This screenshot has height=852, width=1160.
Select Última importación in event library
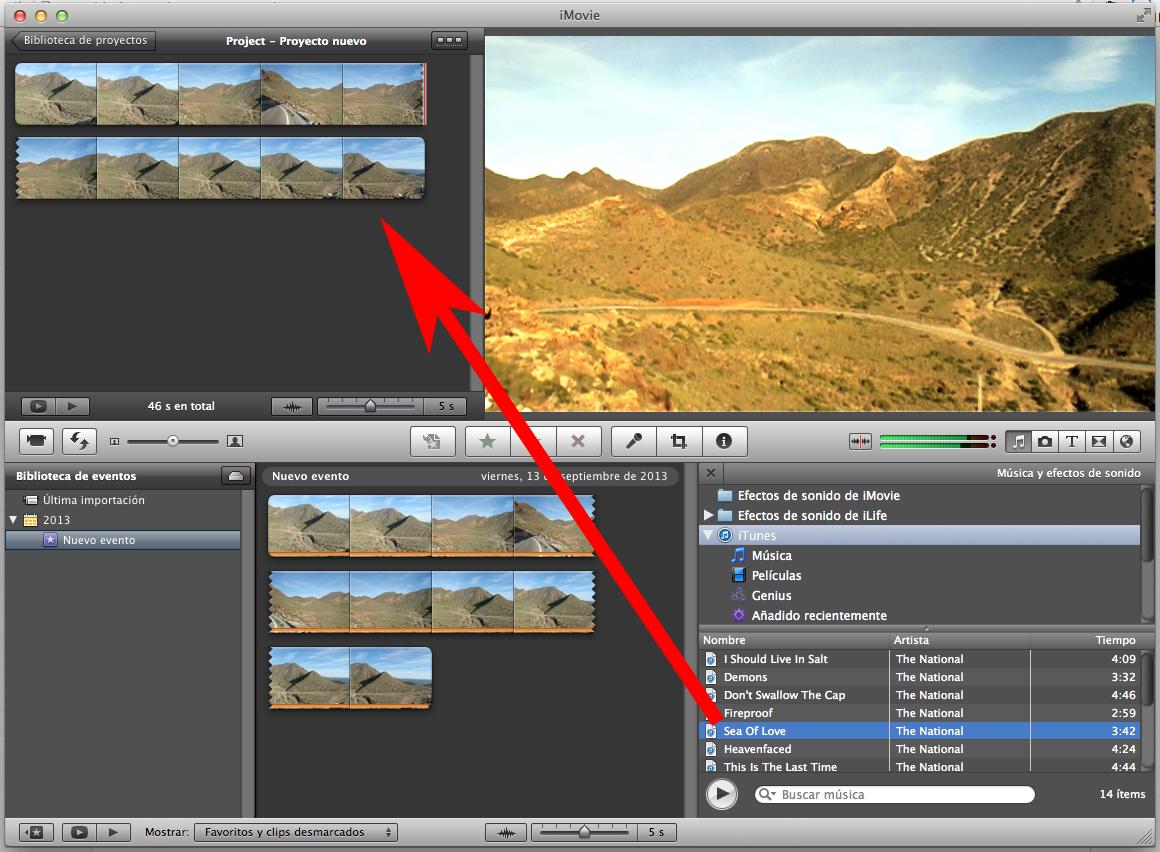click(x=93, y=500)
